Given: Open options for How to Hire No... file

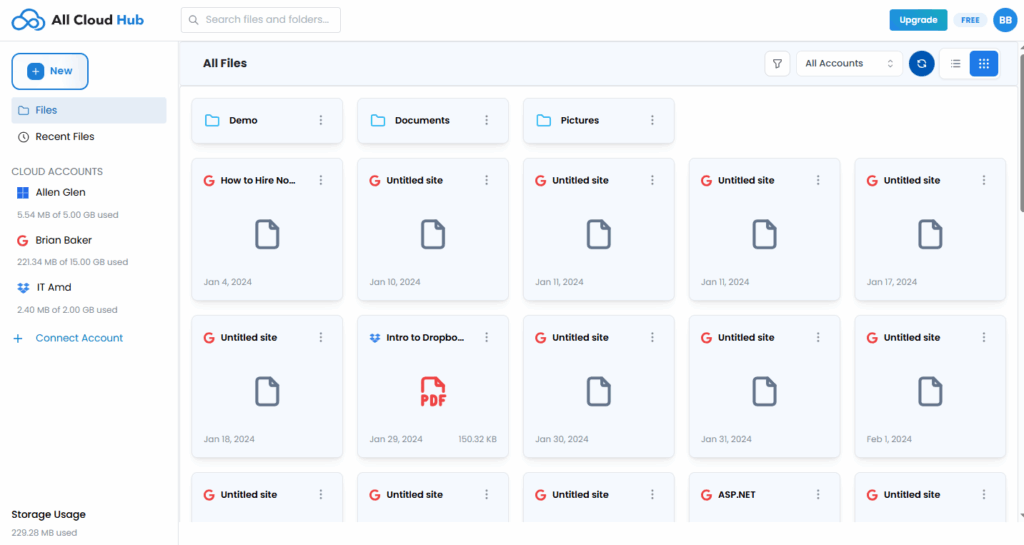Looking at the screenshot, I should click(321, 180).
